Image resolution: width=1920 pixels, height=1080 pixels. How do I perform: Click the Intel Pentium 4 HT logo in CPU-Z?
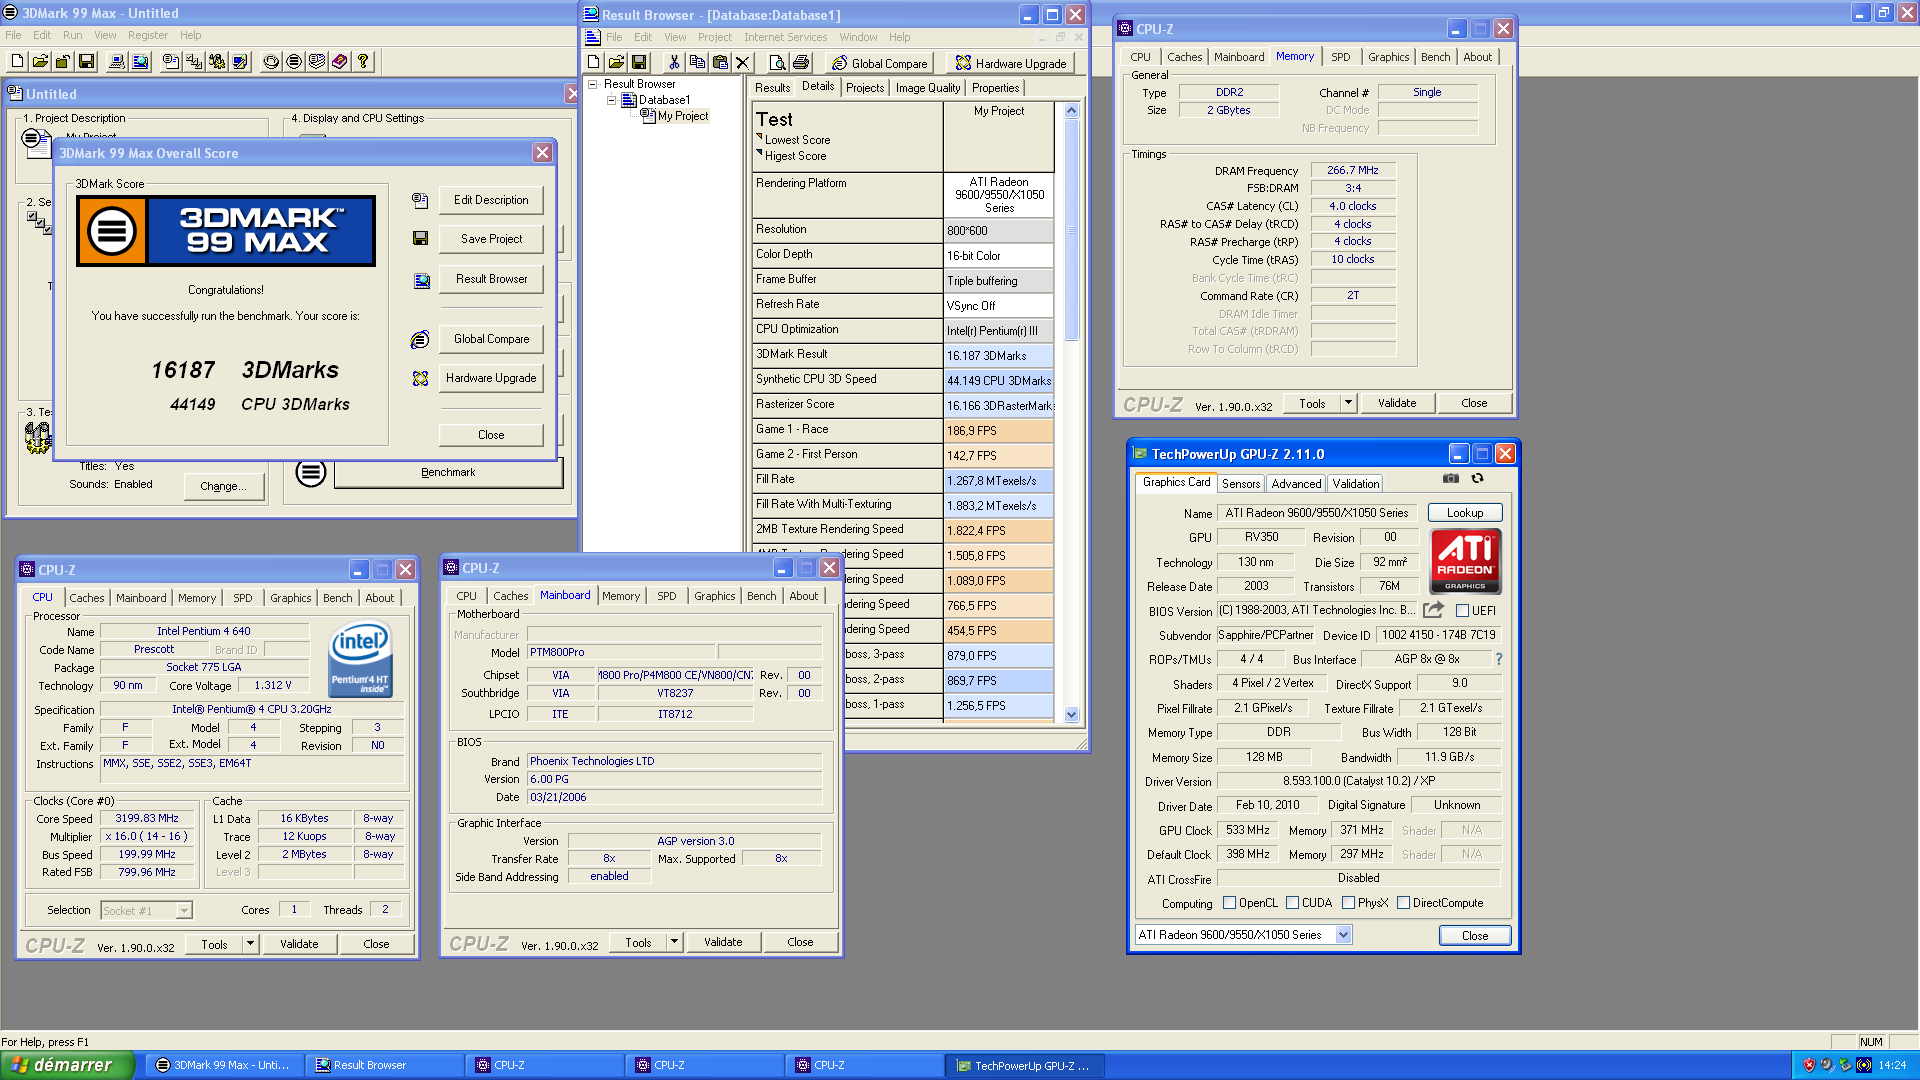(360, 658)
